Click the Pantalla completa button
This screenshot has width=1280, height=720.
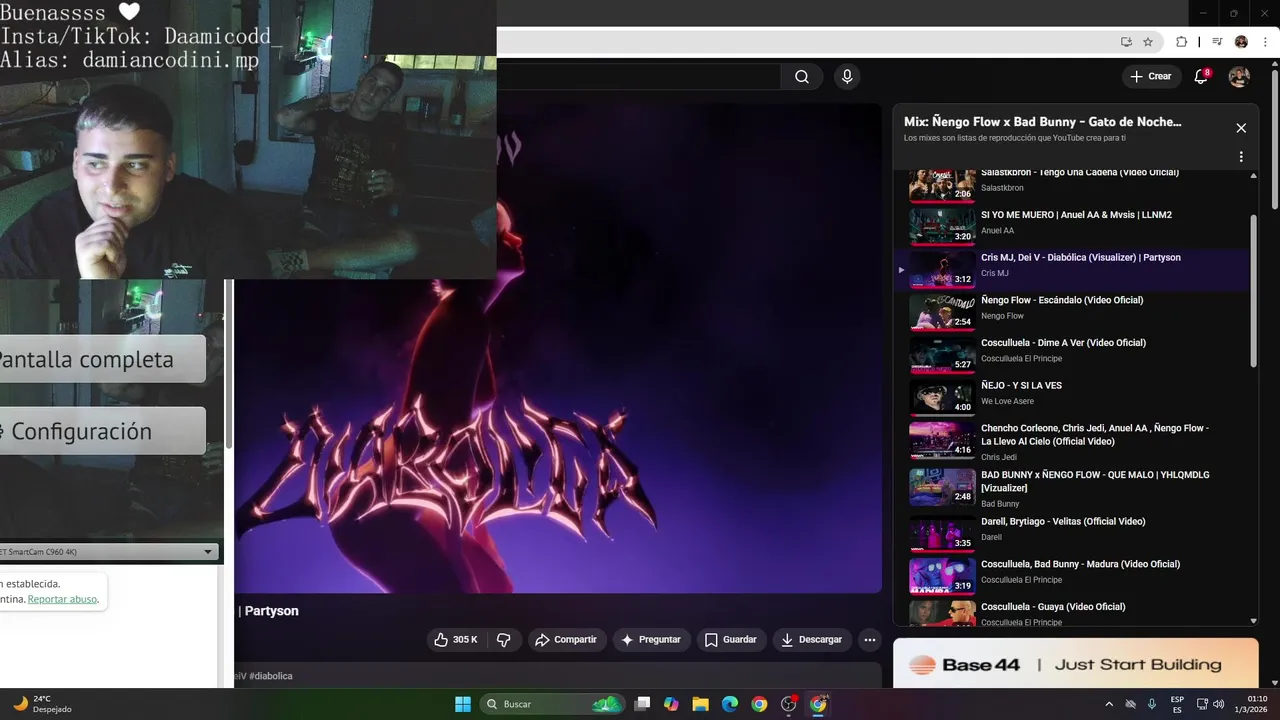[102, 359]
